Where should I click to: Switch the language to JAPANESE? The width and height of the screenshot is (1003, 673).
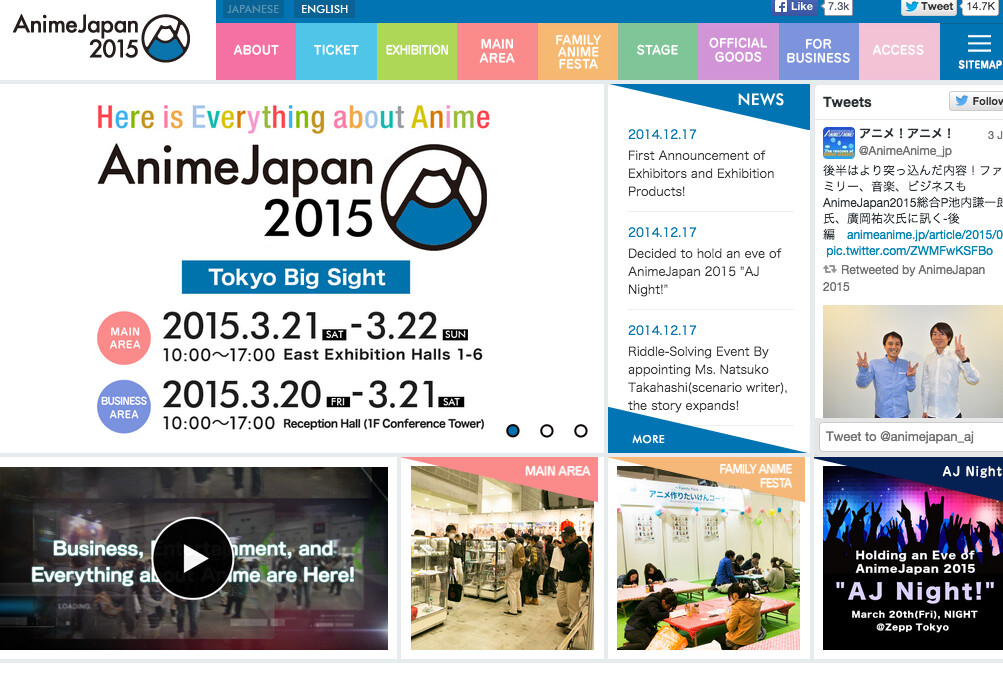[x=252, y=8]
